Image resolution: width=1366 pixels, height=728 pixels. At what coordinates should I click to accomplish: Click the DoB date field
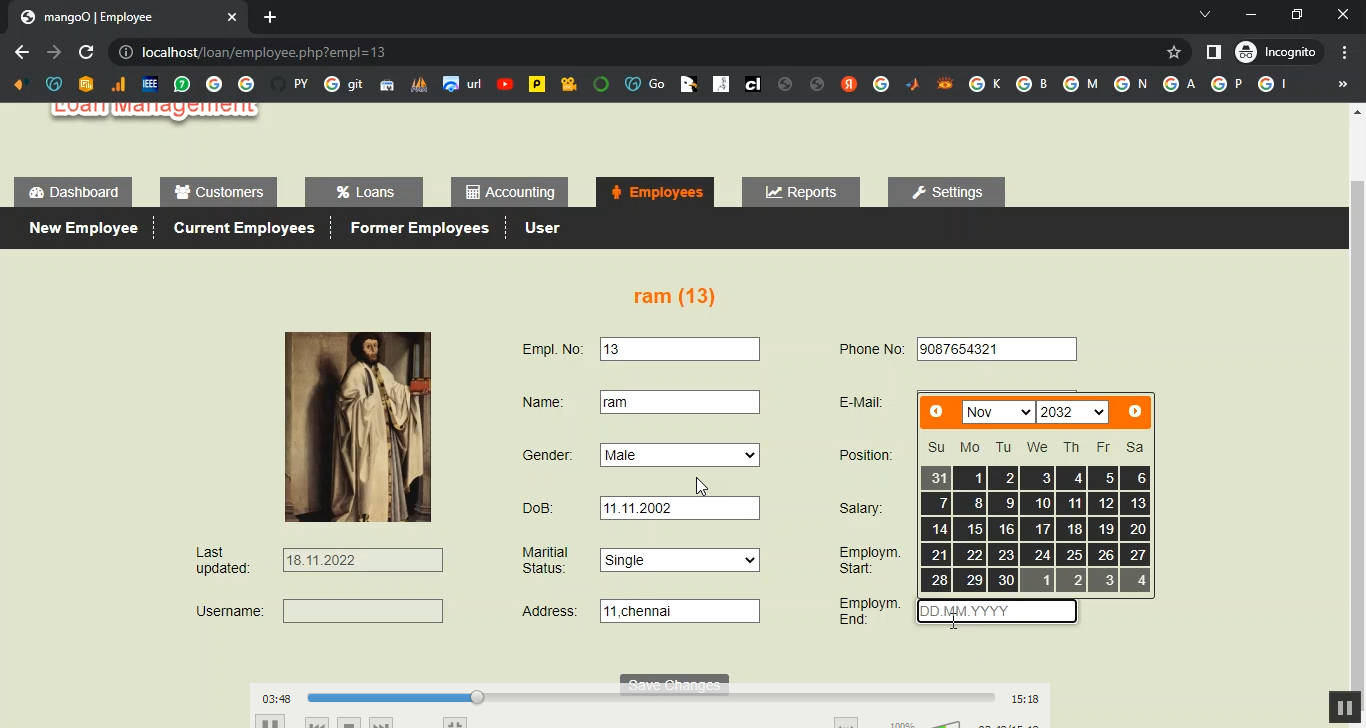tap(680, 508)
